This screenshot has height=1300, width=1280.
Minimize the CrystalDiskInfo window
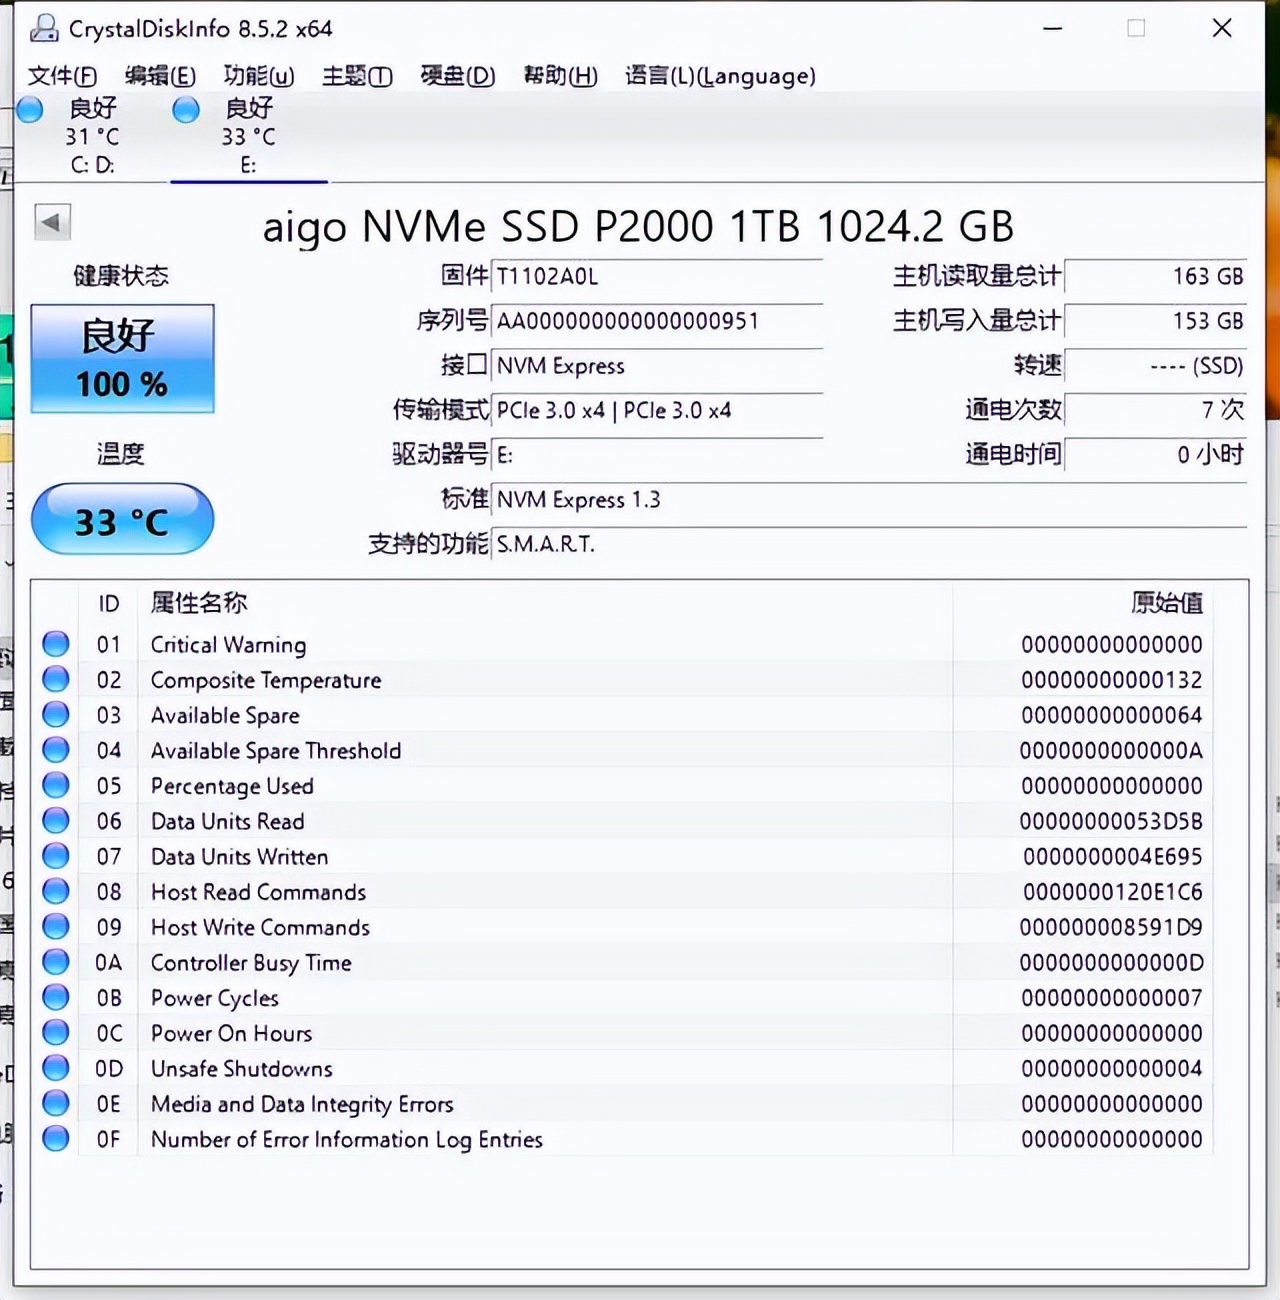pyautogui.click(x=1052, y=28)
